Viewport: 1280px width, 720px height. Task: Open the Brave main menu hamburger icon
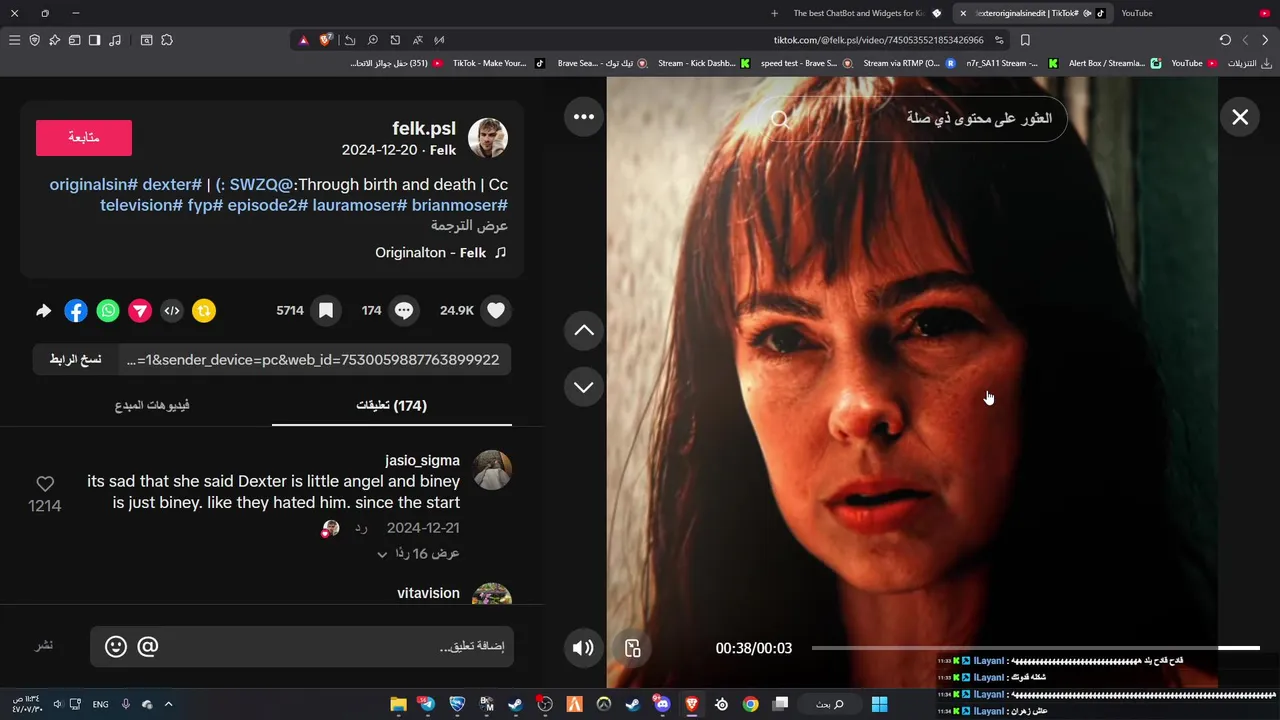[x=14, y=40]
